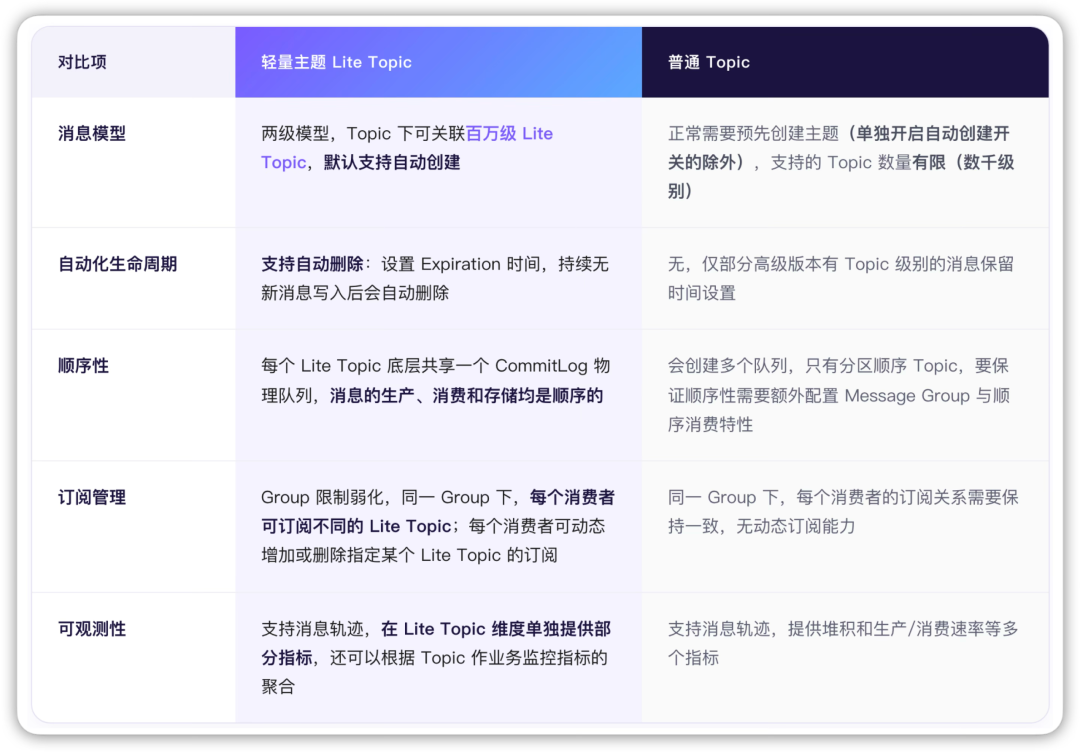
Task: Click the bold "在 Lite Topic 维度单独提供部" text
Action: pos(496,629)
